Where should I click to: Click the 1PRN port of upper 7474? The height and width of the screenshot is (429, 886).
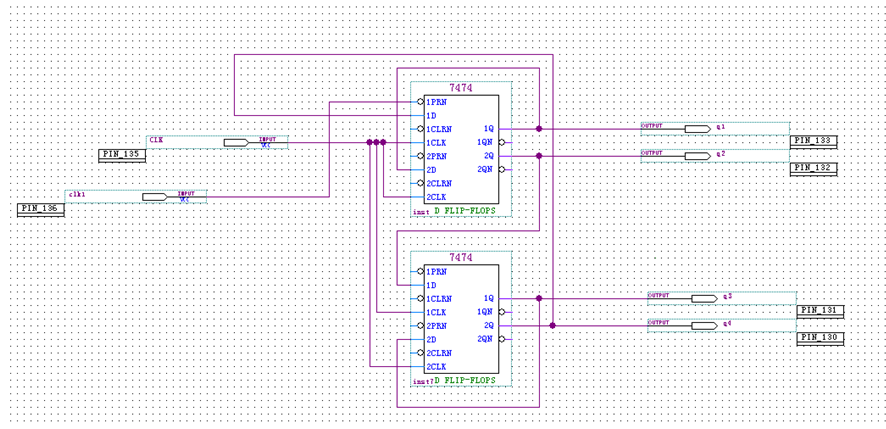click(436, 102)
